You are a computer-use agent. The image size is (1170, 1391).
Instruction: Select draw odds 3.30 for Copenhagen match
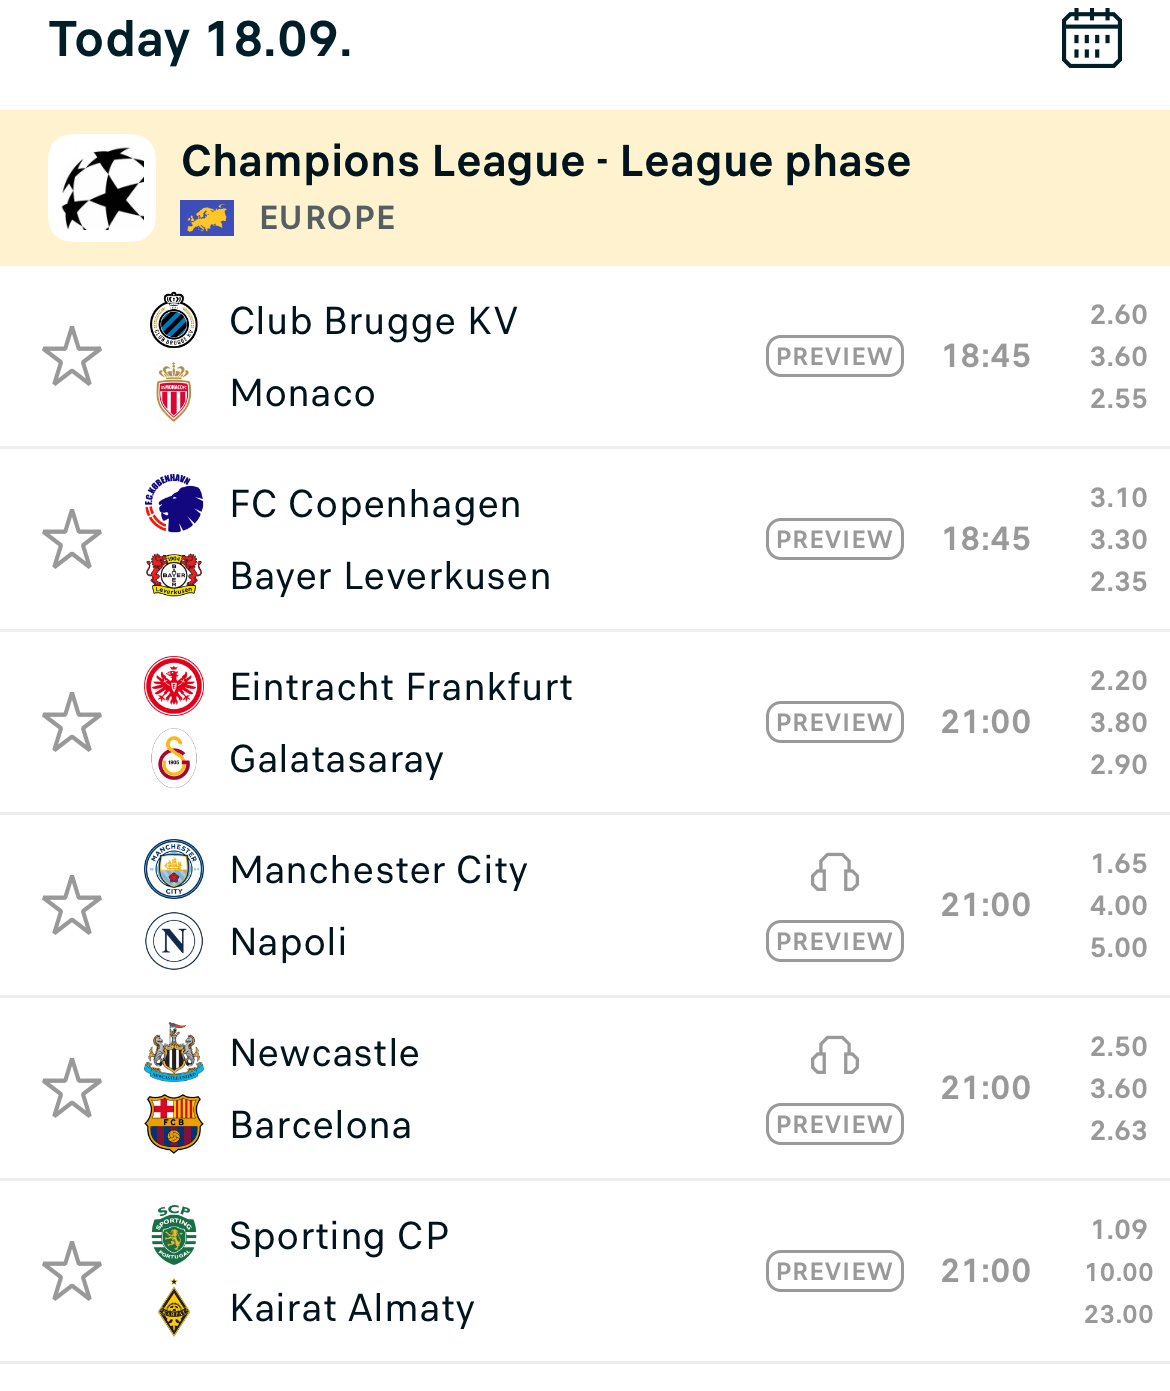[1119, 540]
